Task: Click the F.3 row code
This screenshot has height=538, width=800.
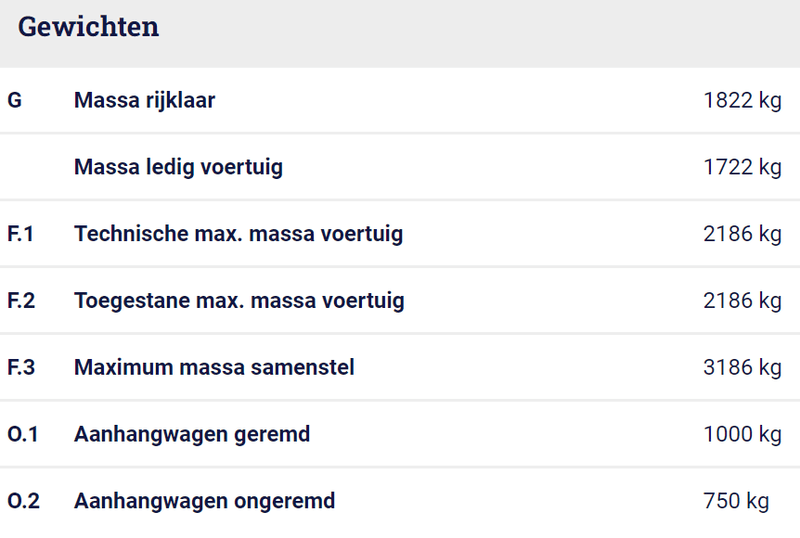Action: tap(21, 367)
